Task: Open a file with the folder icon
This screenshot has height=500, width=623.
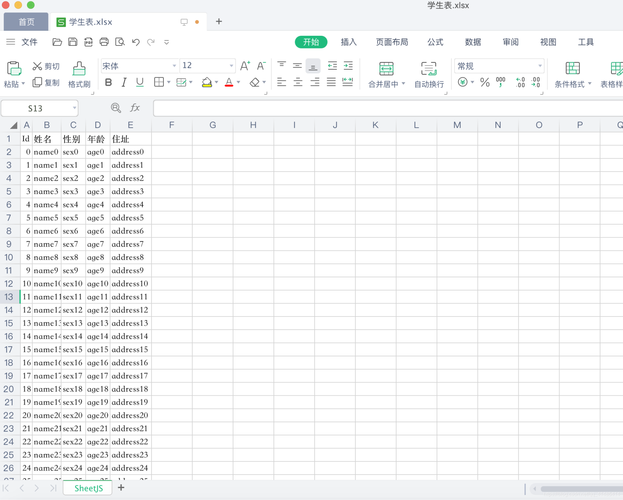Action: [57, 42]
